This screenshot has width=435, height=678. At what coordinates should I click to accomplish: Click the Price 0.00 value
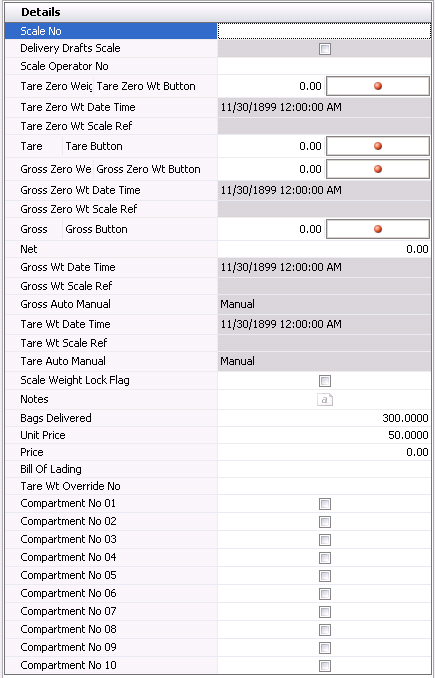(417, 452)
